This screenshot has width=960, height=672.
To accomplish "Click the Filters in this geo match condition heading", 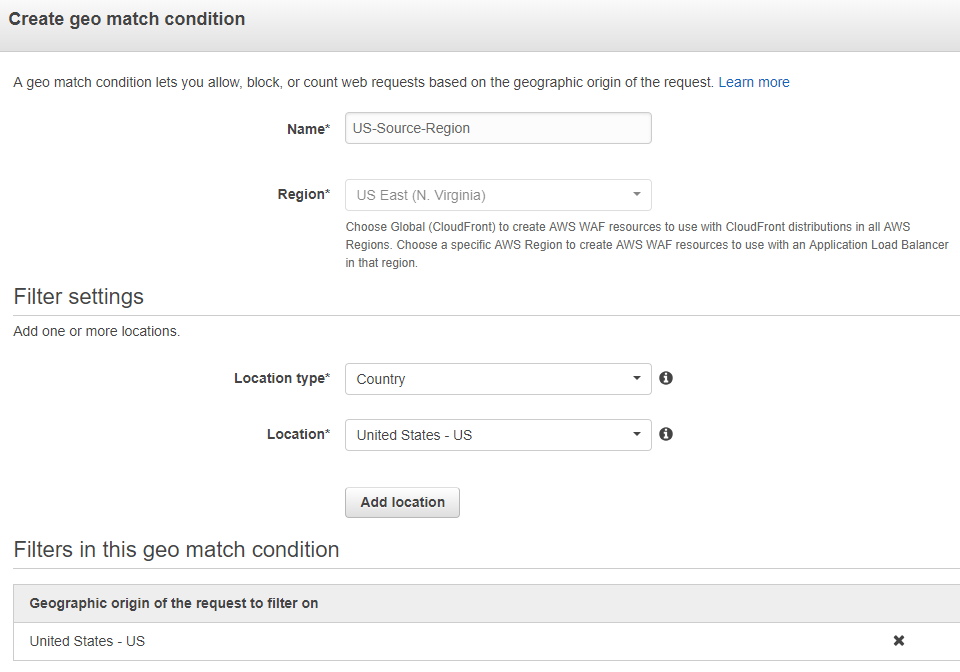I will tap(176, 550).
